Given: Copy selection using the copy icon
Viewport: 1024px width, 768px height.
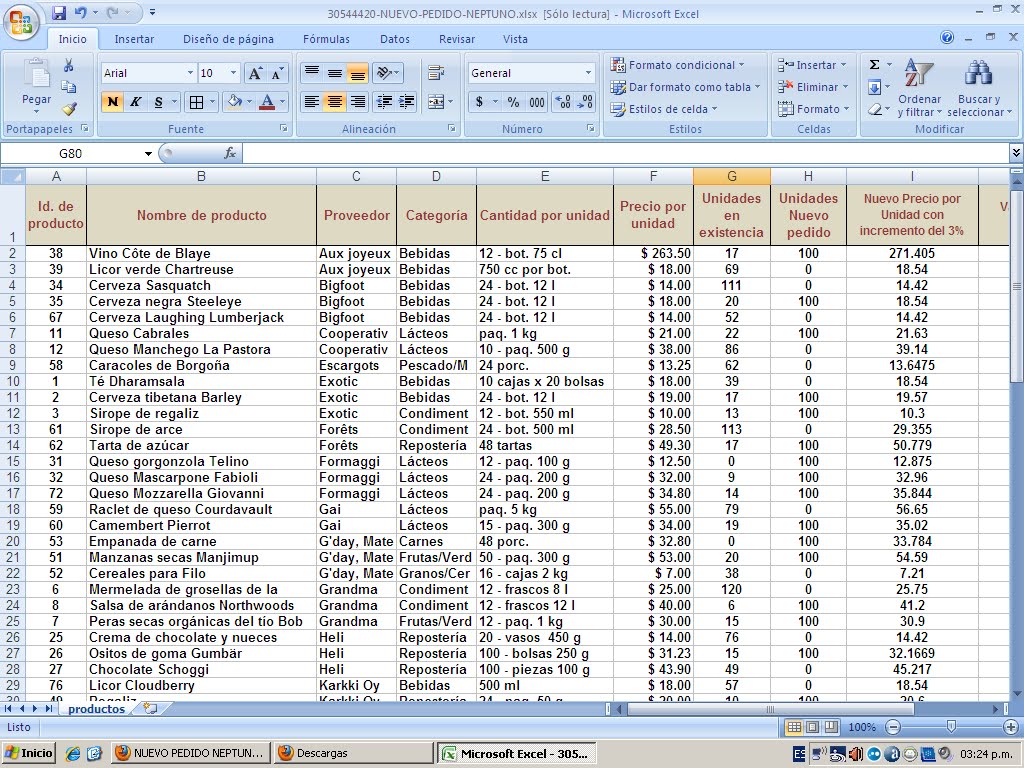Looking at the screenshot, I should coord(68,87).
